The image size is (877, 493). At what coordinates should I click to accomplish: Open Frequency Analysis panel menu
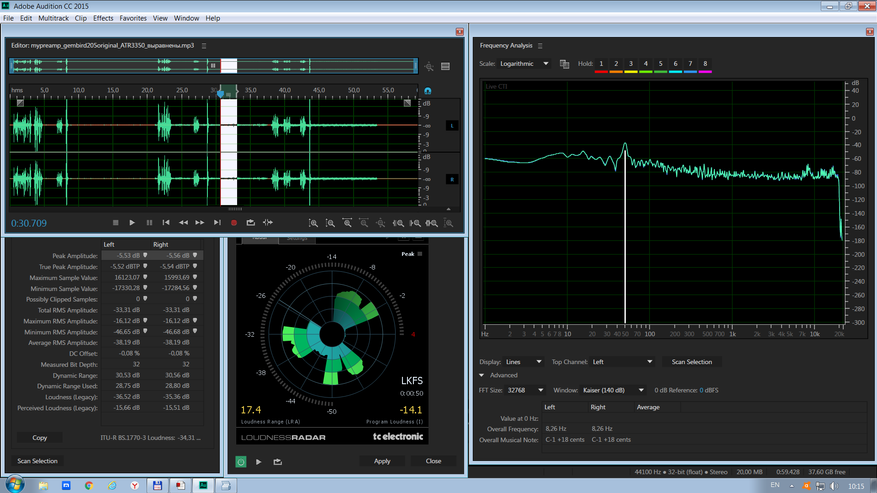540,46
